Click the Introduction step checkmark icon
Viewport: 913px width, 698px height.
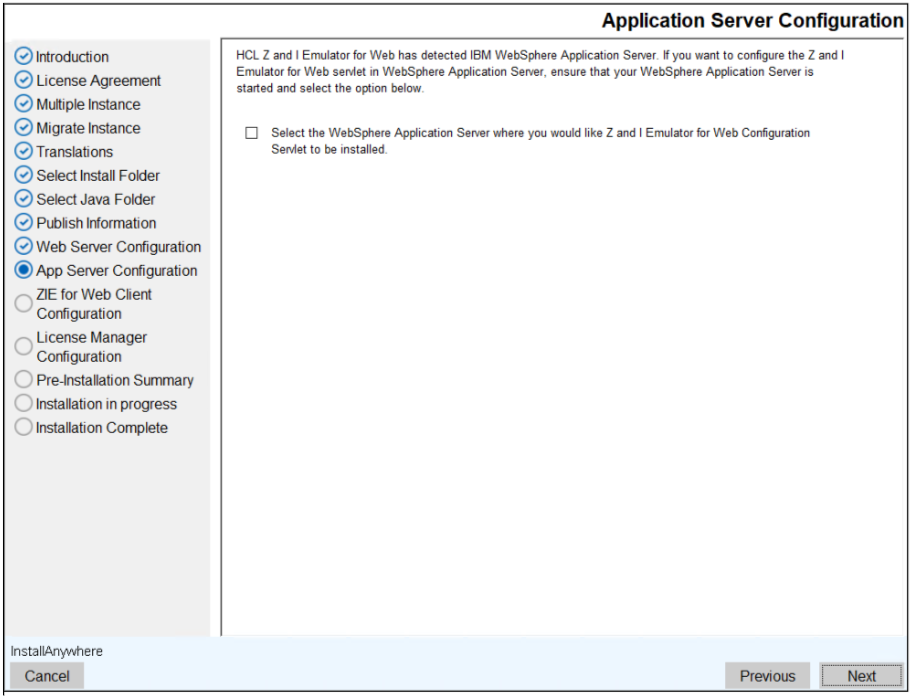[x=23, y=56]
